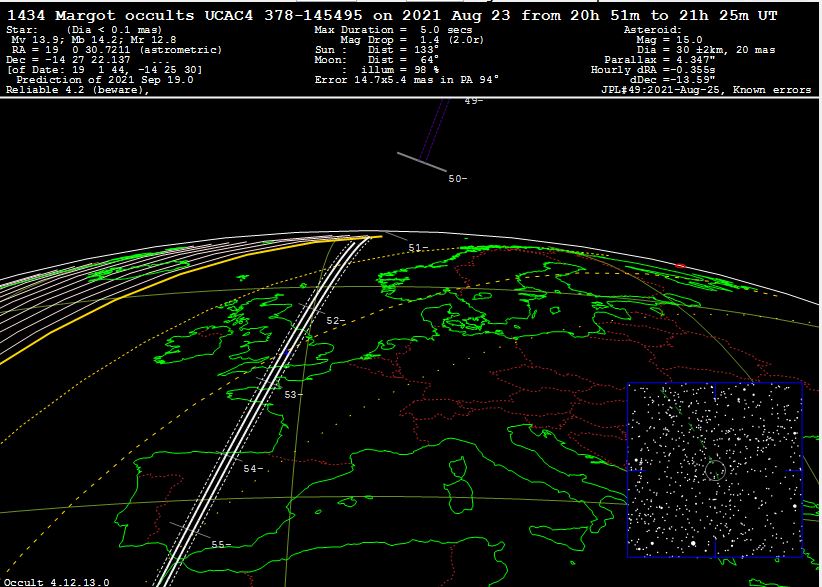Click the 54 minute time marker
Viewport: 822px width, 587px height.
click(x=252, y=469)
